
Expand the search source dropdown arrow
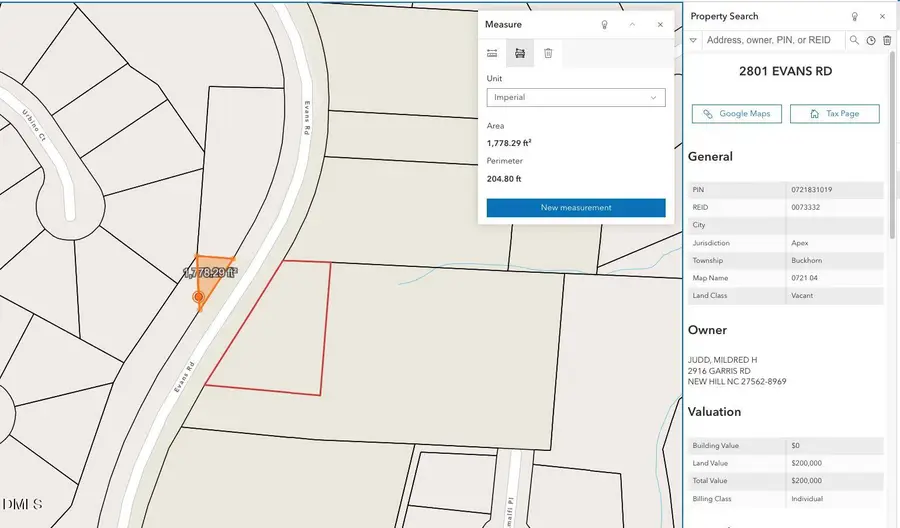[694, 41]
